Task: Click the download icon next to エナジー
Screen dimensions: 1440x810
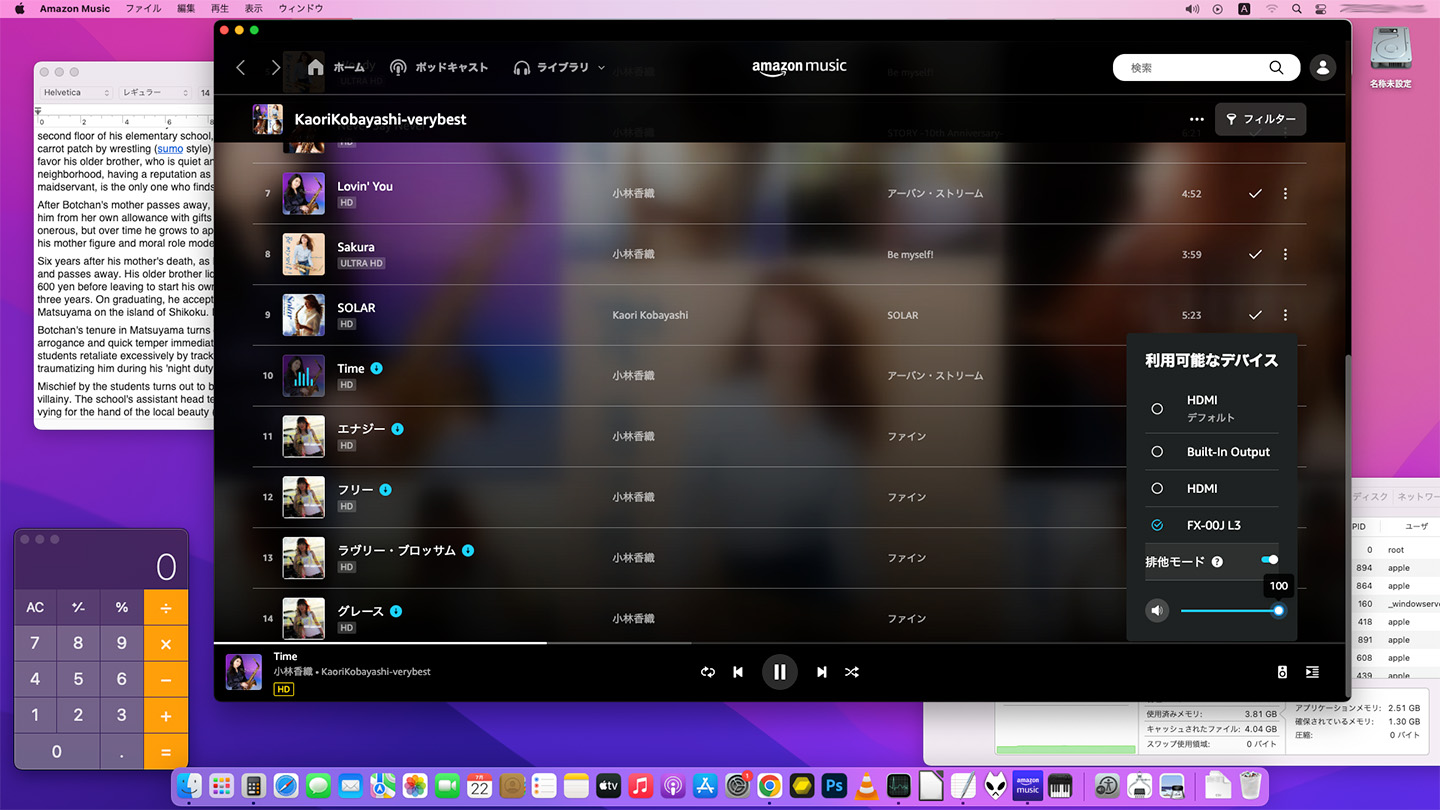Action: pyautogui.click(x=397, y=429)
